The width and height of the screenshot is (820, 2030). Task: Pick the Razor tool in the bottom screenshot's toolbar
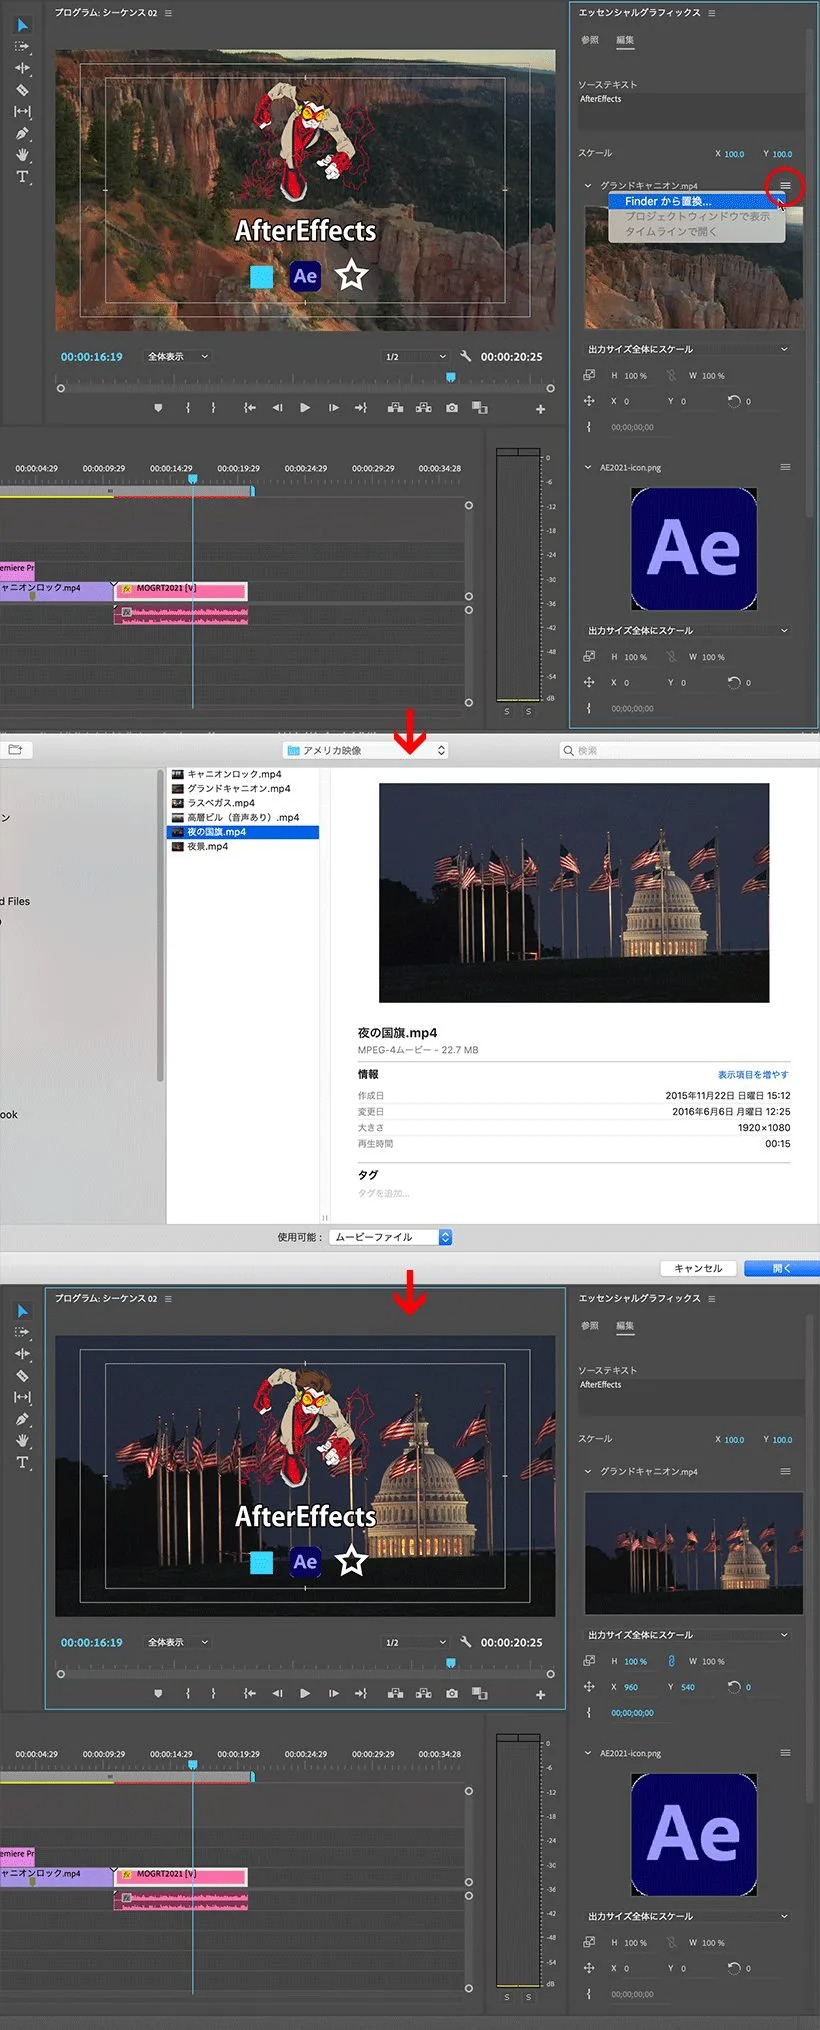point(22,1375)
